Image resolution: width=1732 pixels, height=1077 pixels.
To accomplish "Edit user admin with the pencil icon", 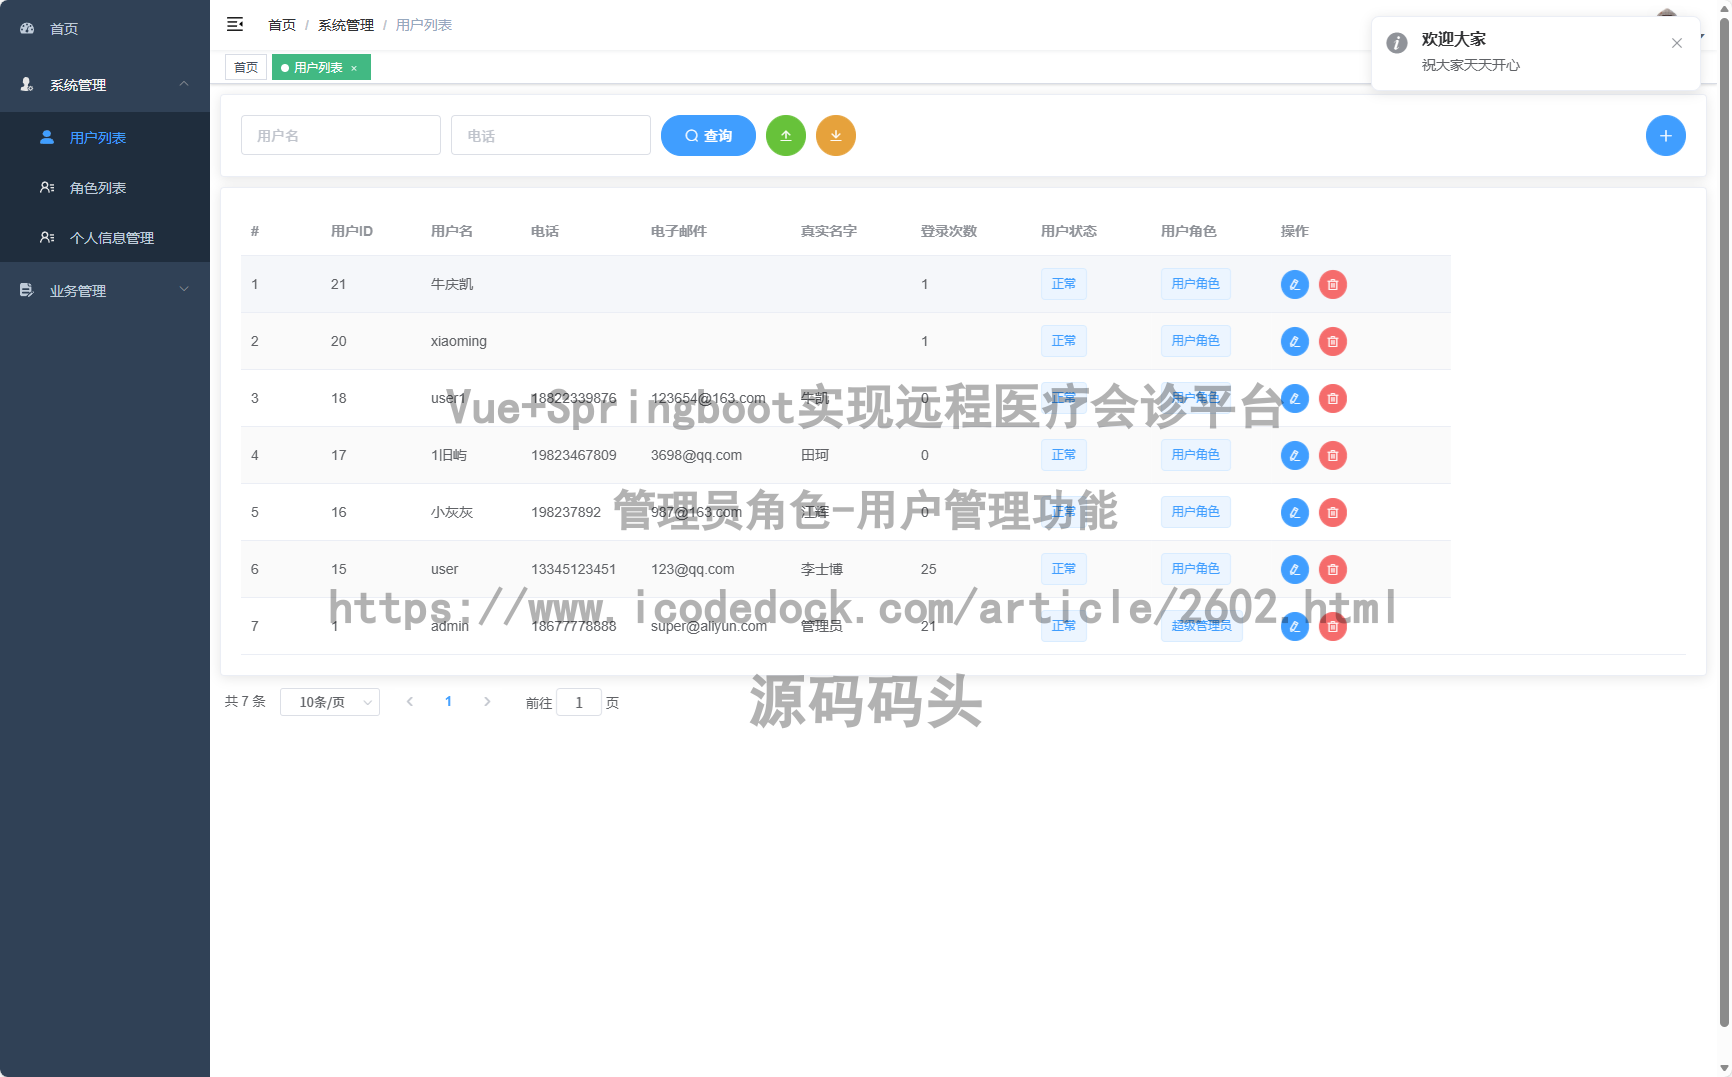I will pyautogui.click(x=1294, y=626).
